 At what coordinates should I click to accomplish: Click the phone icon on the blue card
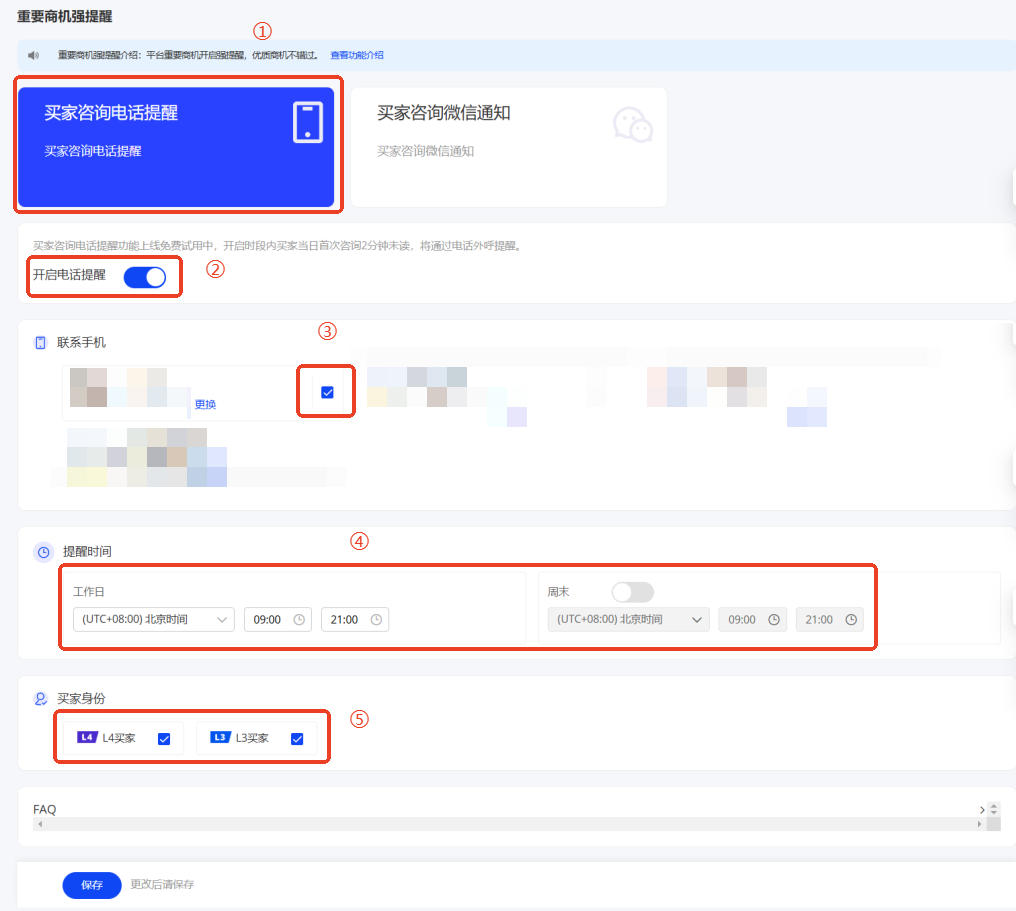coord(308,122)
